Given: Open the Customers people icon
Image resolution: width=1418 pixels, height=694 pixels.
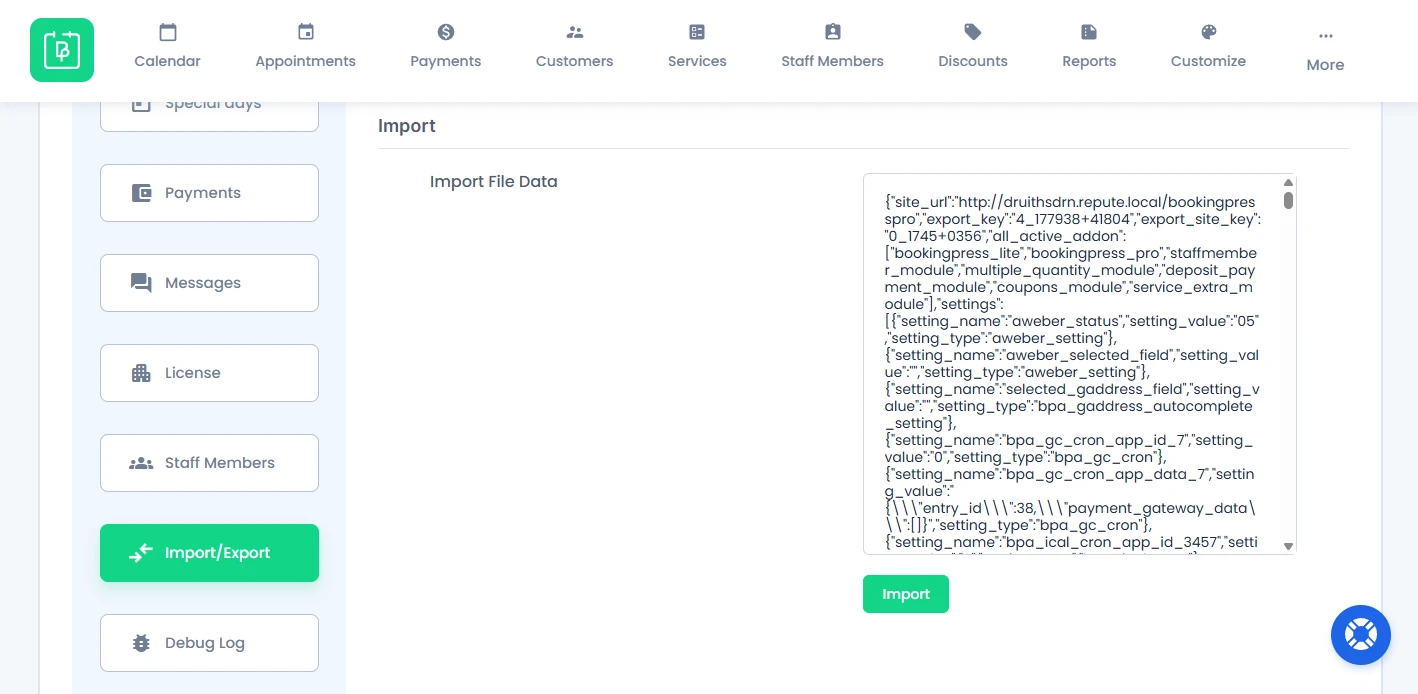Looking at the screenshot, I should click(x=575, y=32).
